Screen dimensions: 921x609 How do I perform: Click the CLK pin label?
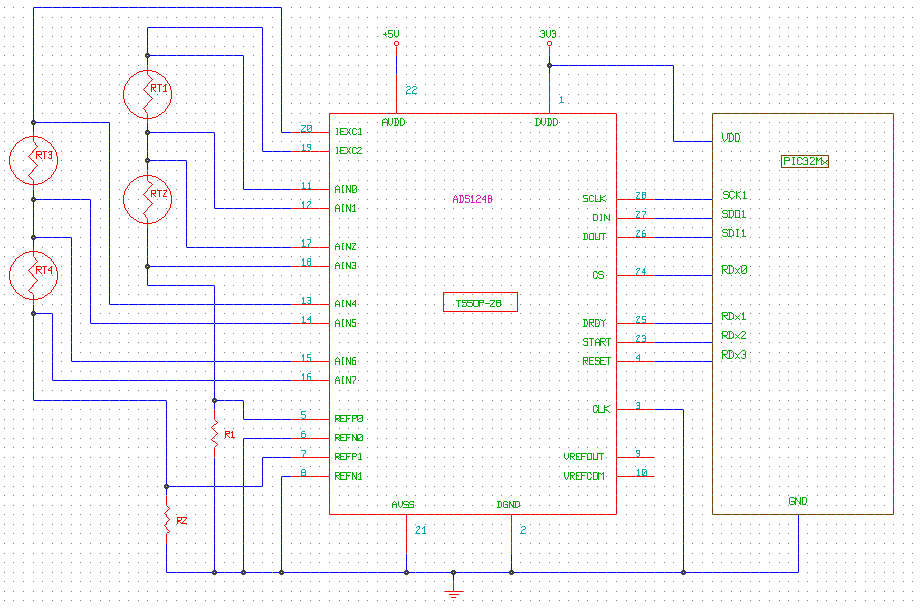click(601, 409)
